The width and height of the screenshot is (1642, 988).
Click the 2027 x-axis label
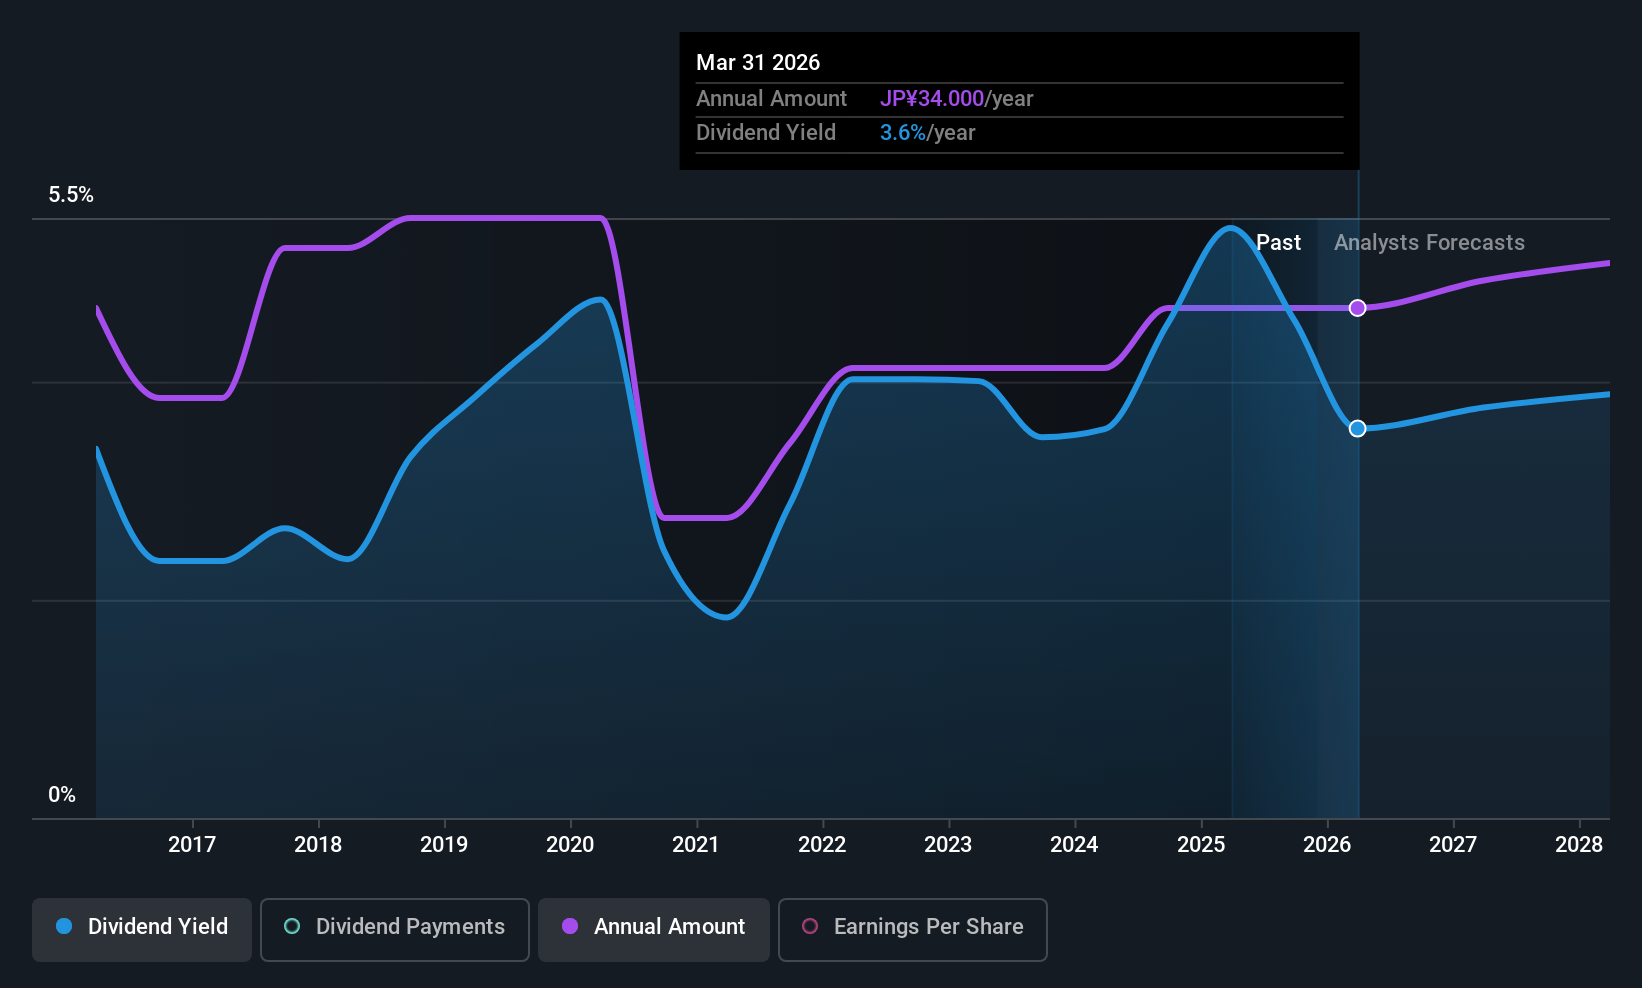(x=1453, y=845)
